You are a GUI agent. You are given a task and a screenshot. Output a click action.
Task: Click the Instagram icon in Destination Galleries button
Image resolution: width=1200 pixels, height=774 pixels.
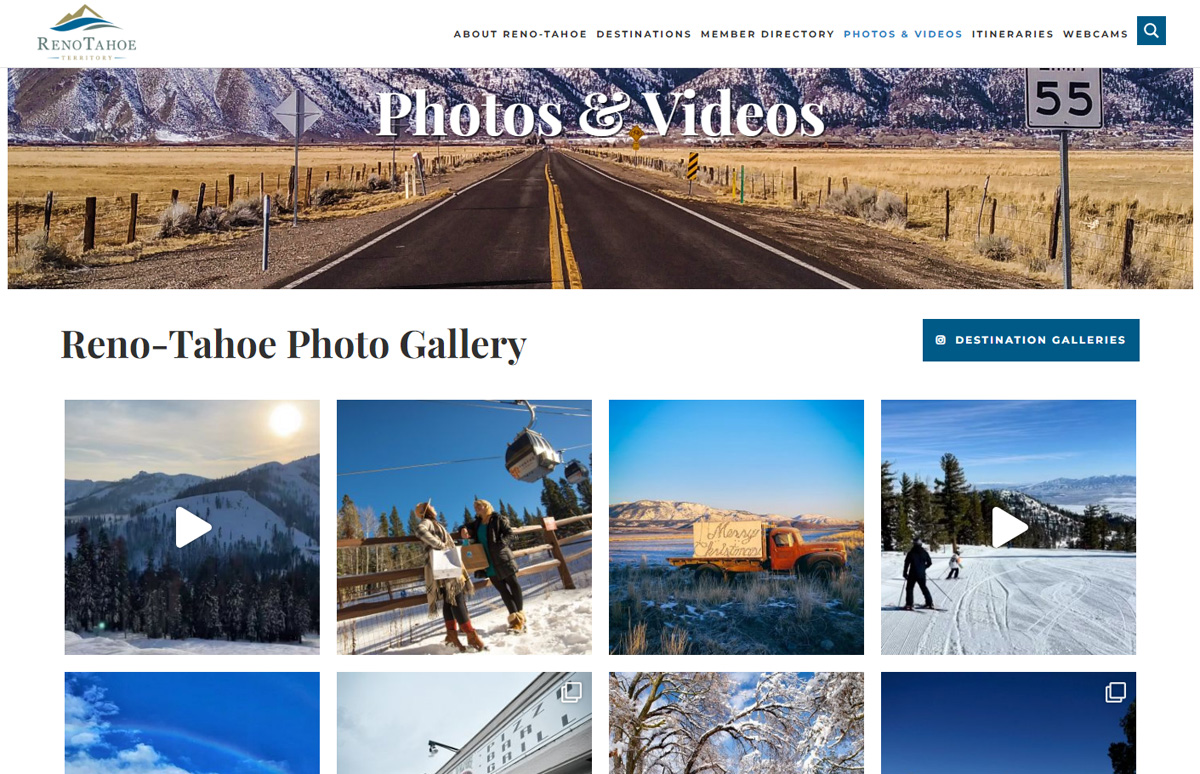[941, 340]
